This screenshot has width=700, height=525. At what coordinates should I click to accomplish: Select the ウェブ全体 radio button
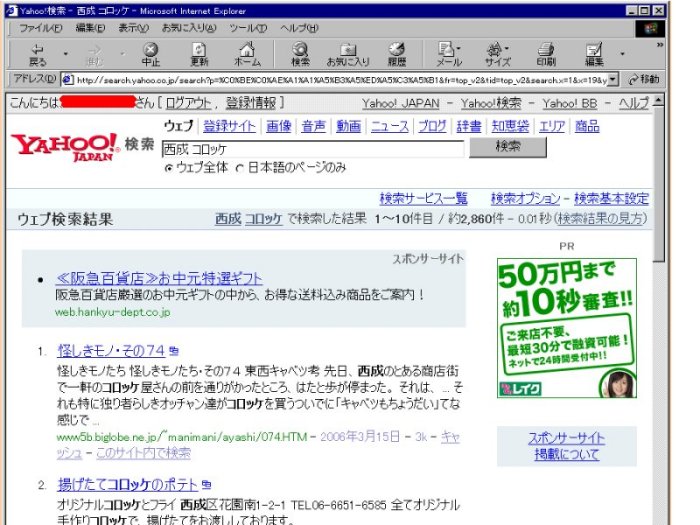[168, 168]
